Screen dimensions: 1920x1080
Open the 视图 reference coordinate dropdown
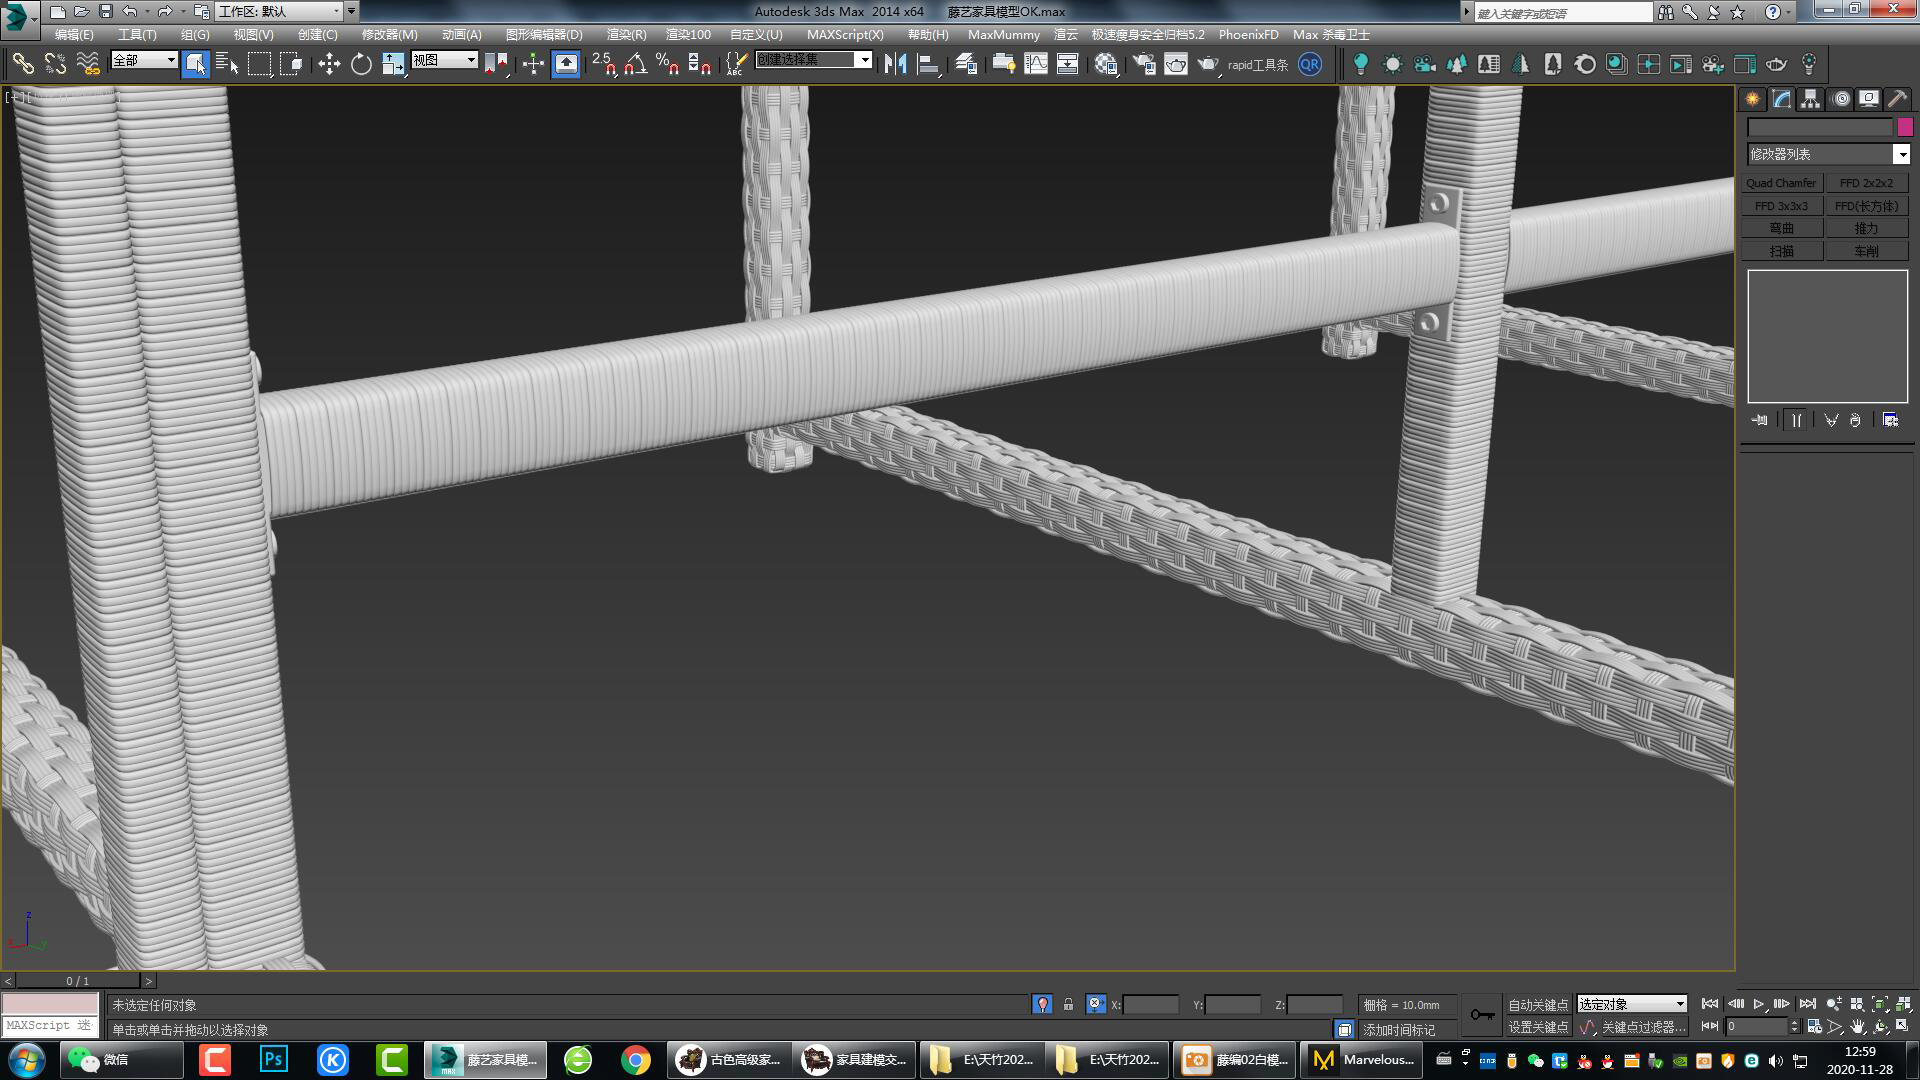[x=445, y=60]
